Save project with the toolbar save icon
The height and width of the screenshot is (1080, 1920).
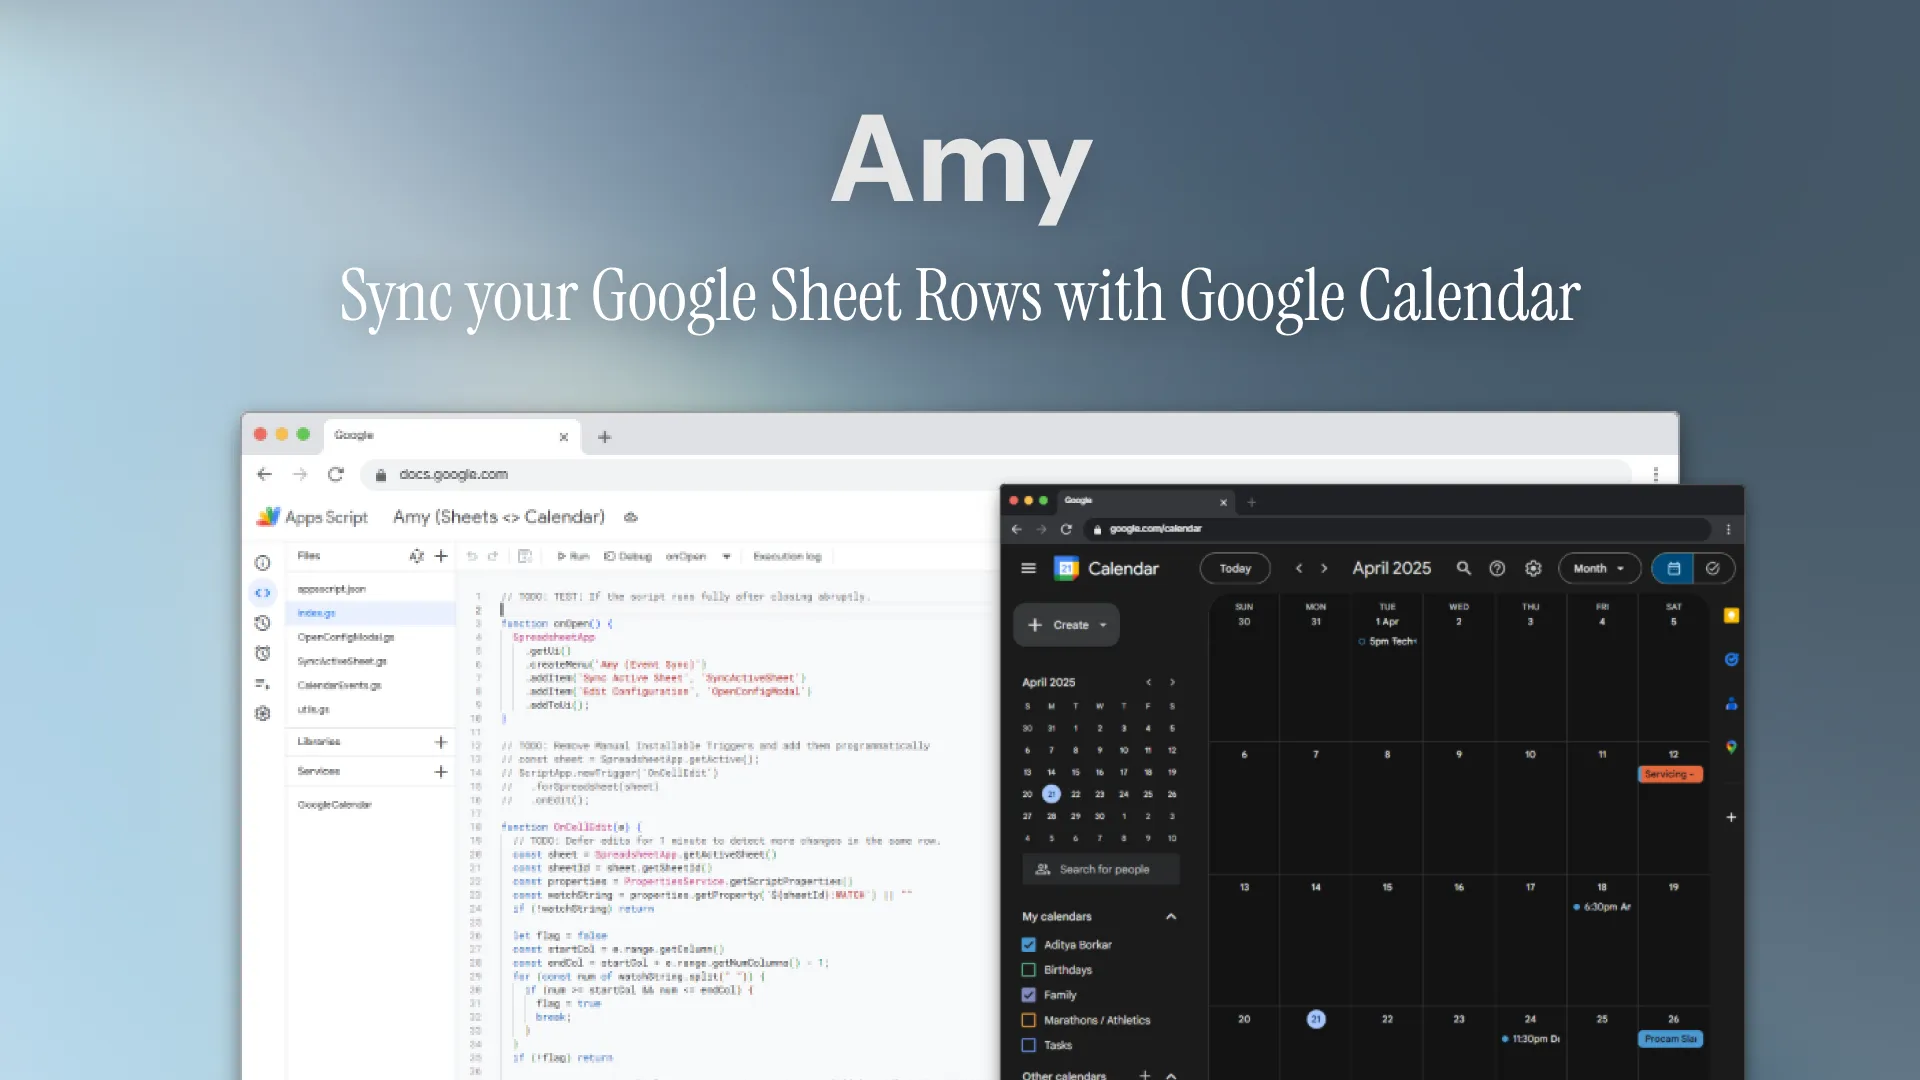(525, 556)
